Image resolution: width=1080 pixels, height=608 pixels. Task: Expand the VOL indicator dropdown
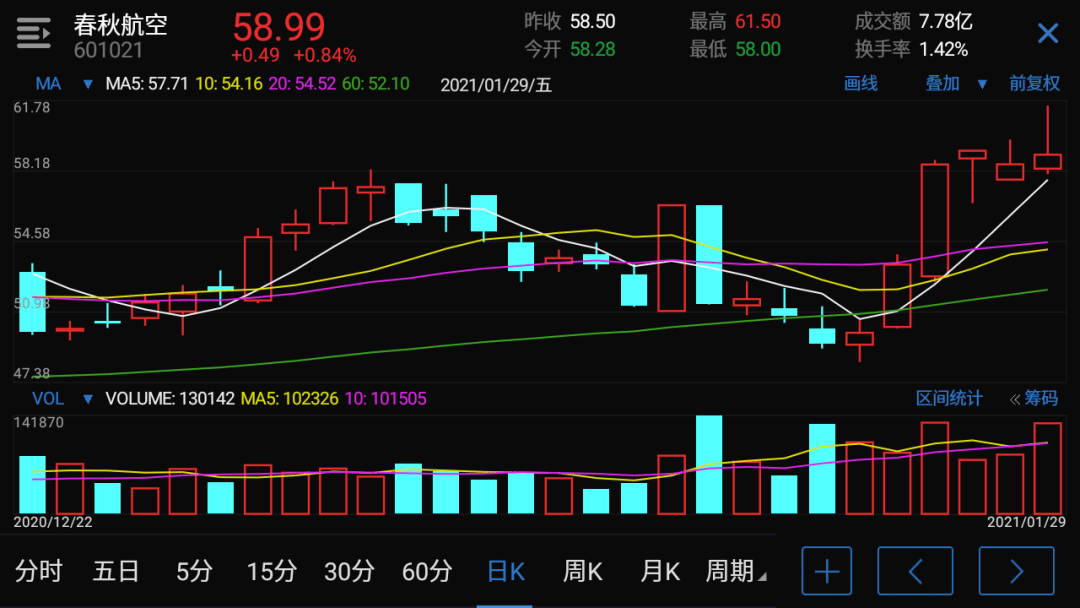pos(87,399)
